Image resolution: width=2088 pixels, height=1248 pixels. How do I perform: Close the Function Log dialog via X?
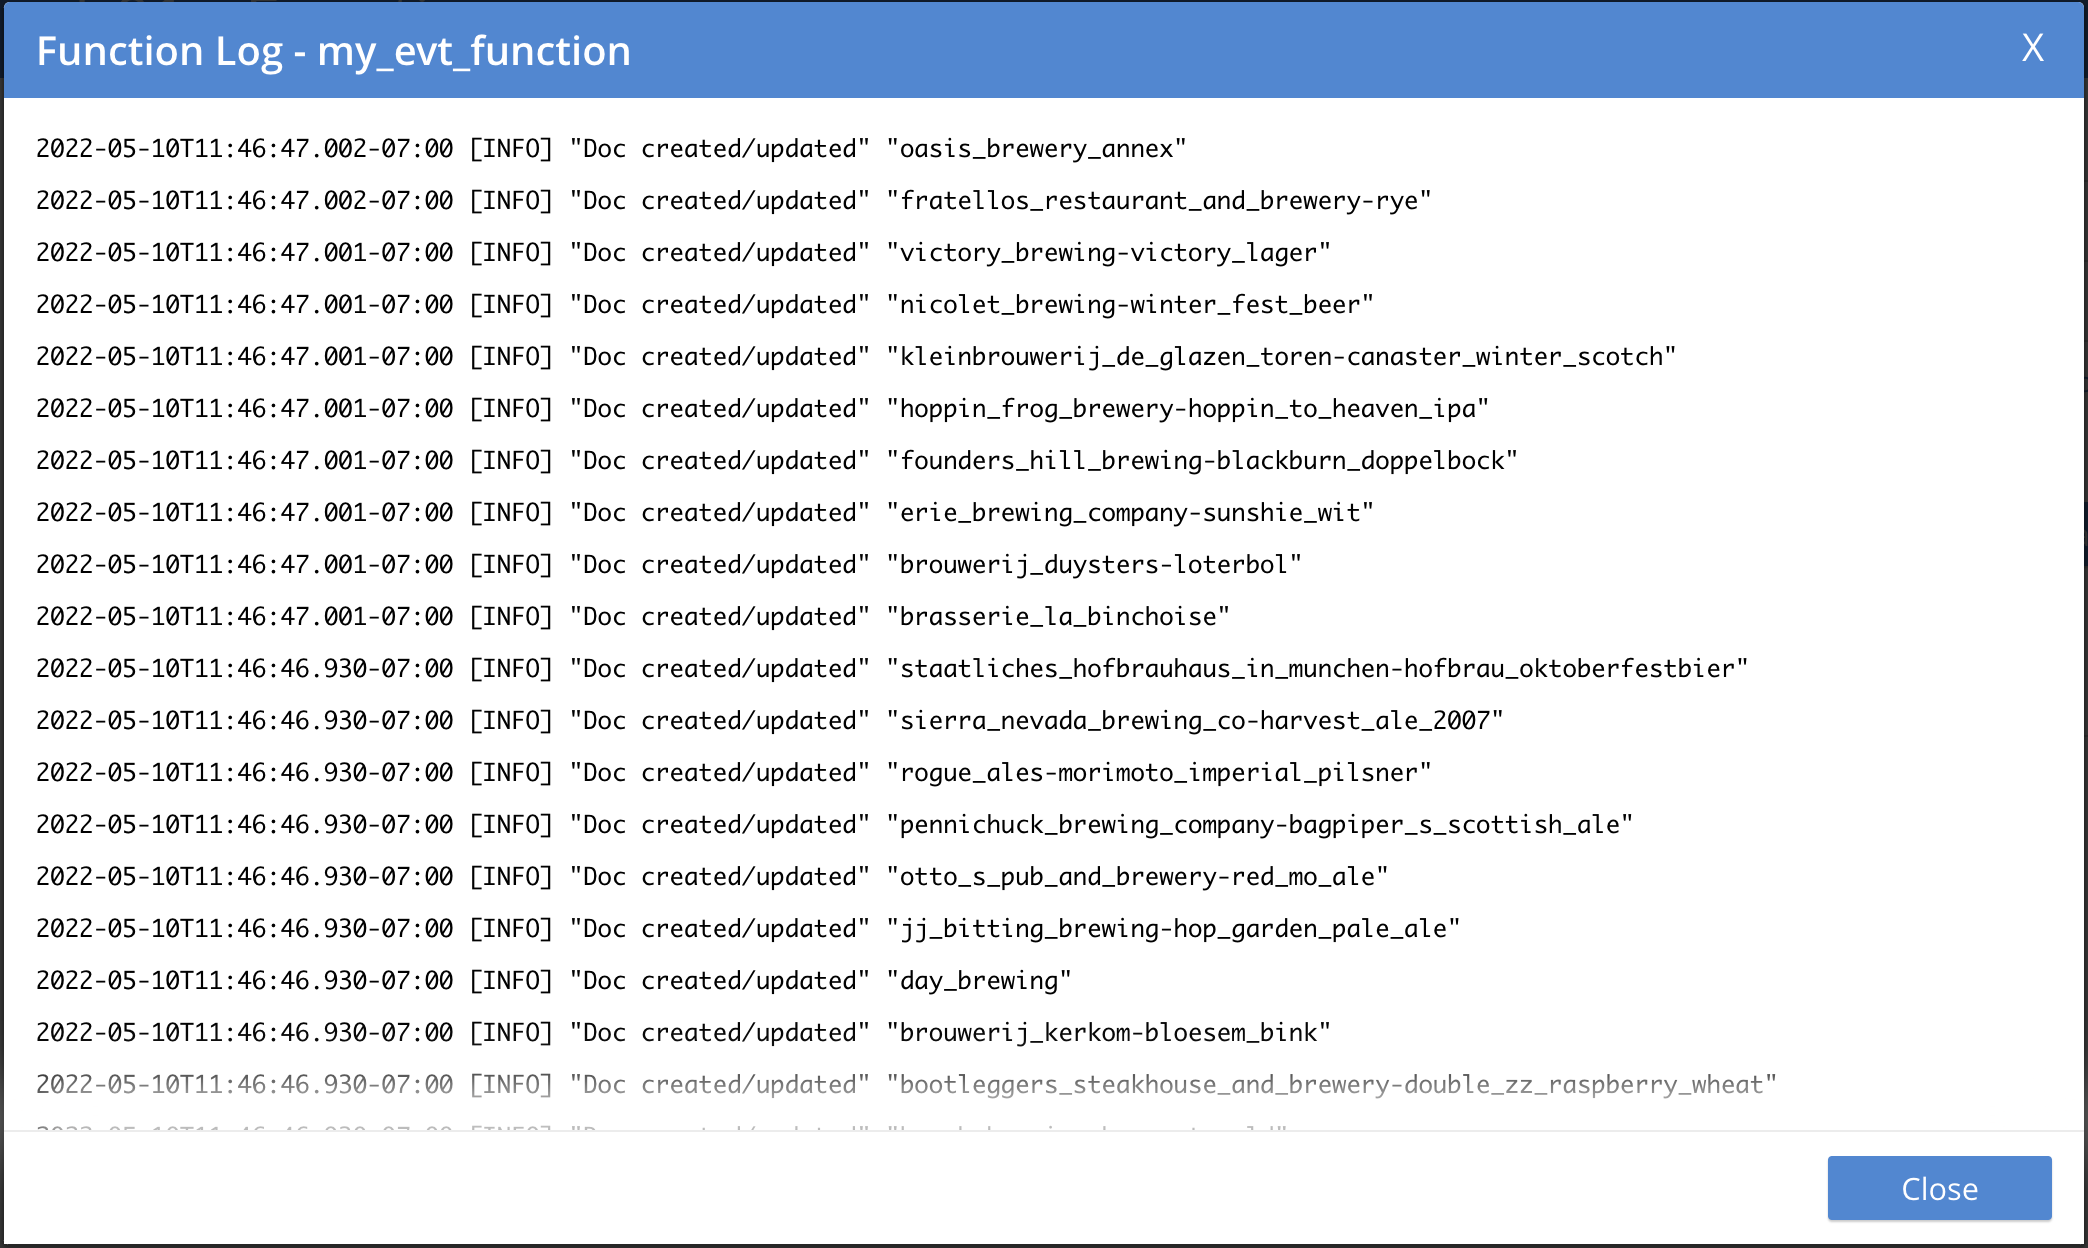pos(2032,48)
